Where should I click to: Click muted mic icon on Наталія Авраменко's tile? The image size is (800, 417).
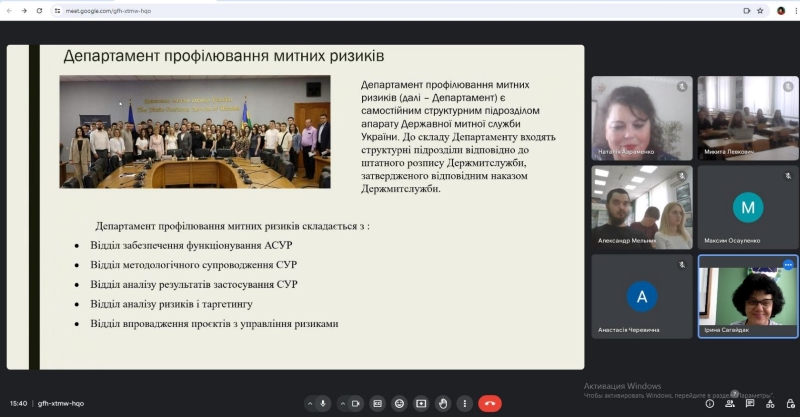(x=682, y=87)
